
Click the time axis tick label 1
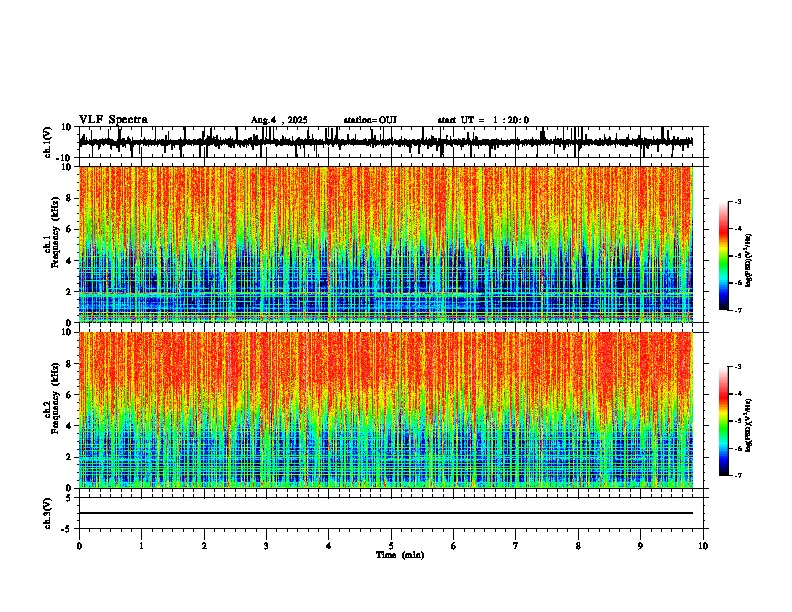point(141,546)
